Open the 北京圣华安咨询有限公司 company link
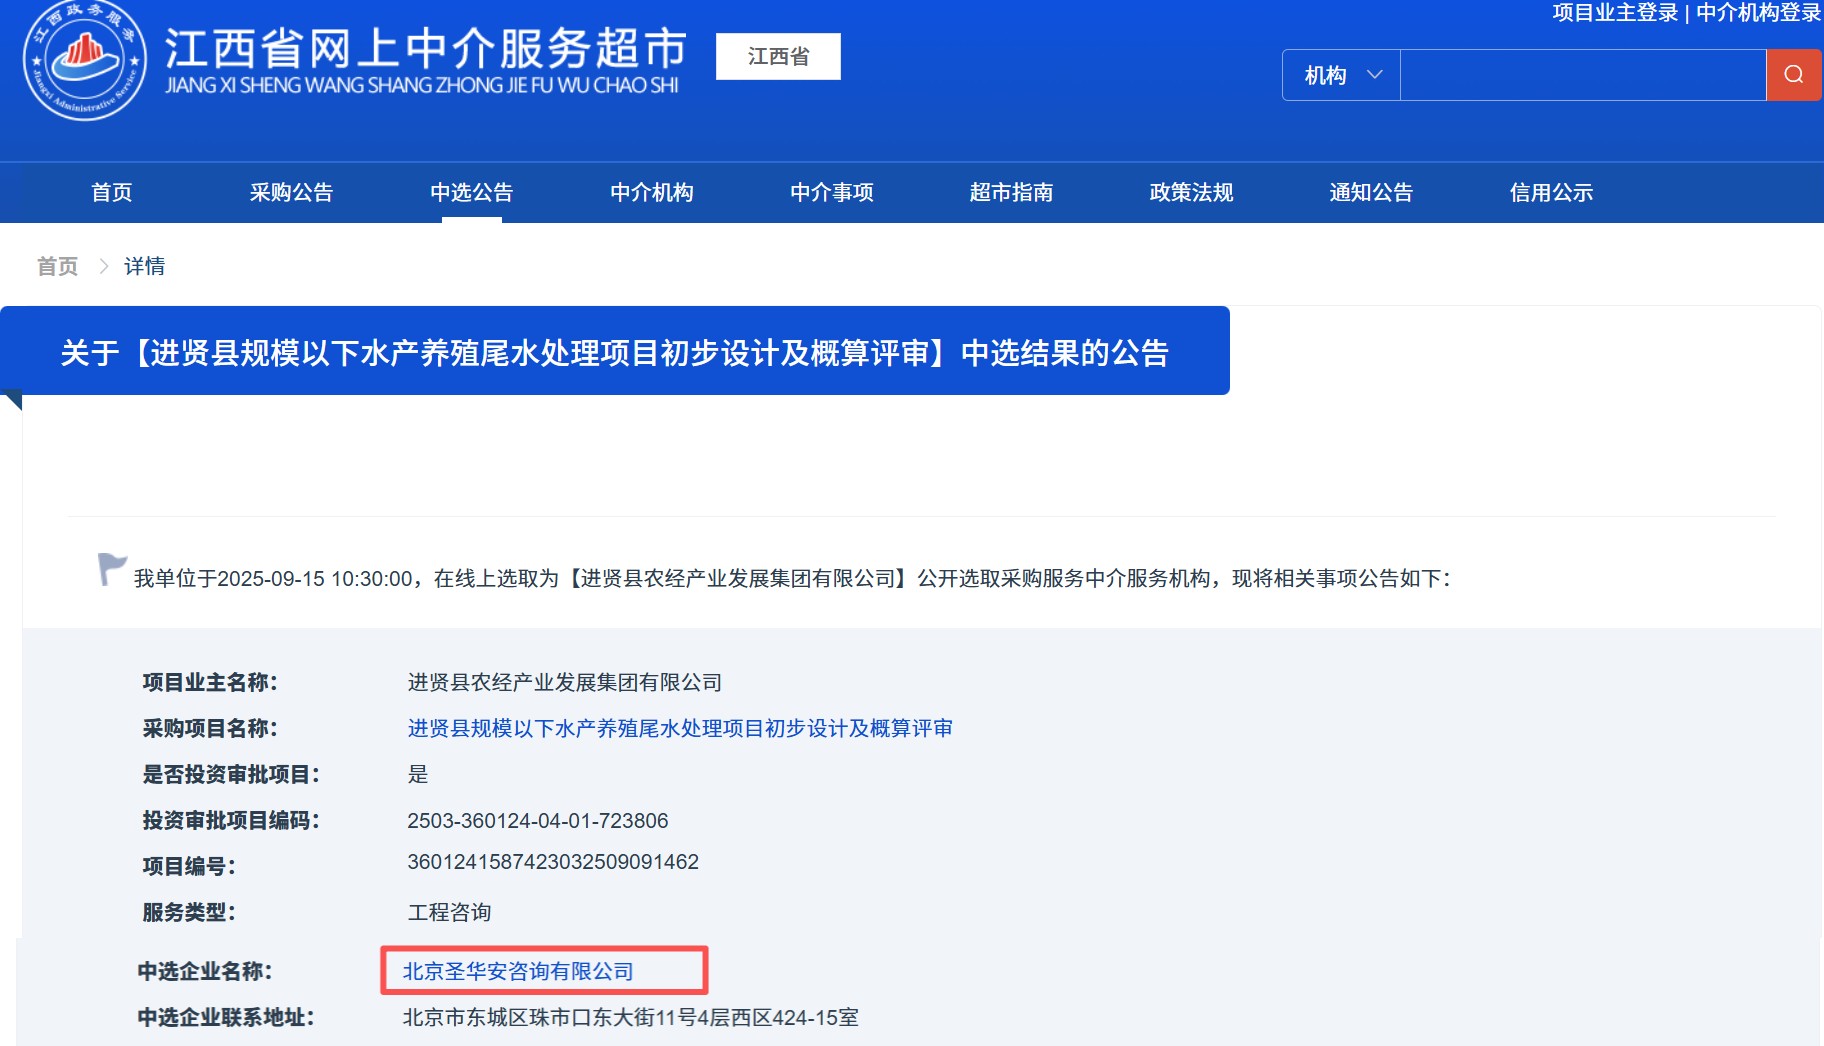1824x1046 pixels. pyautogui.click(x=518, y=971)
